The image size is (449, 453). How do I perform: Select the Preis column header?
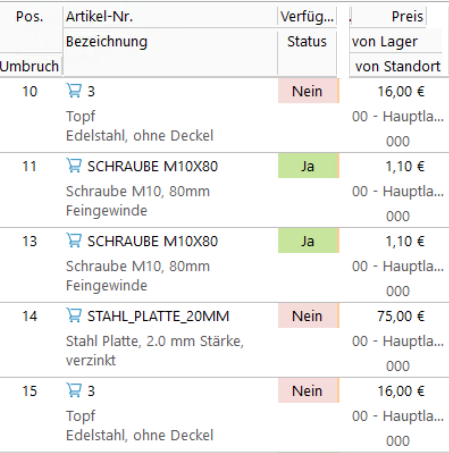click(407, 17)
